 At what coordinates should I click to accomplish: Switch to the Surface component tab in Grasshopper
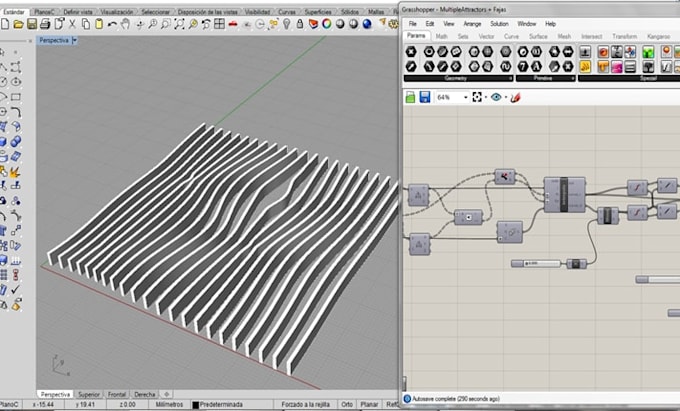[538, 36]
